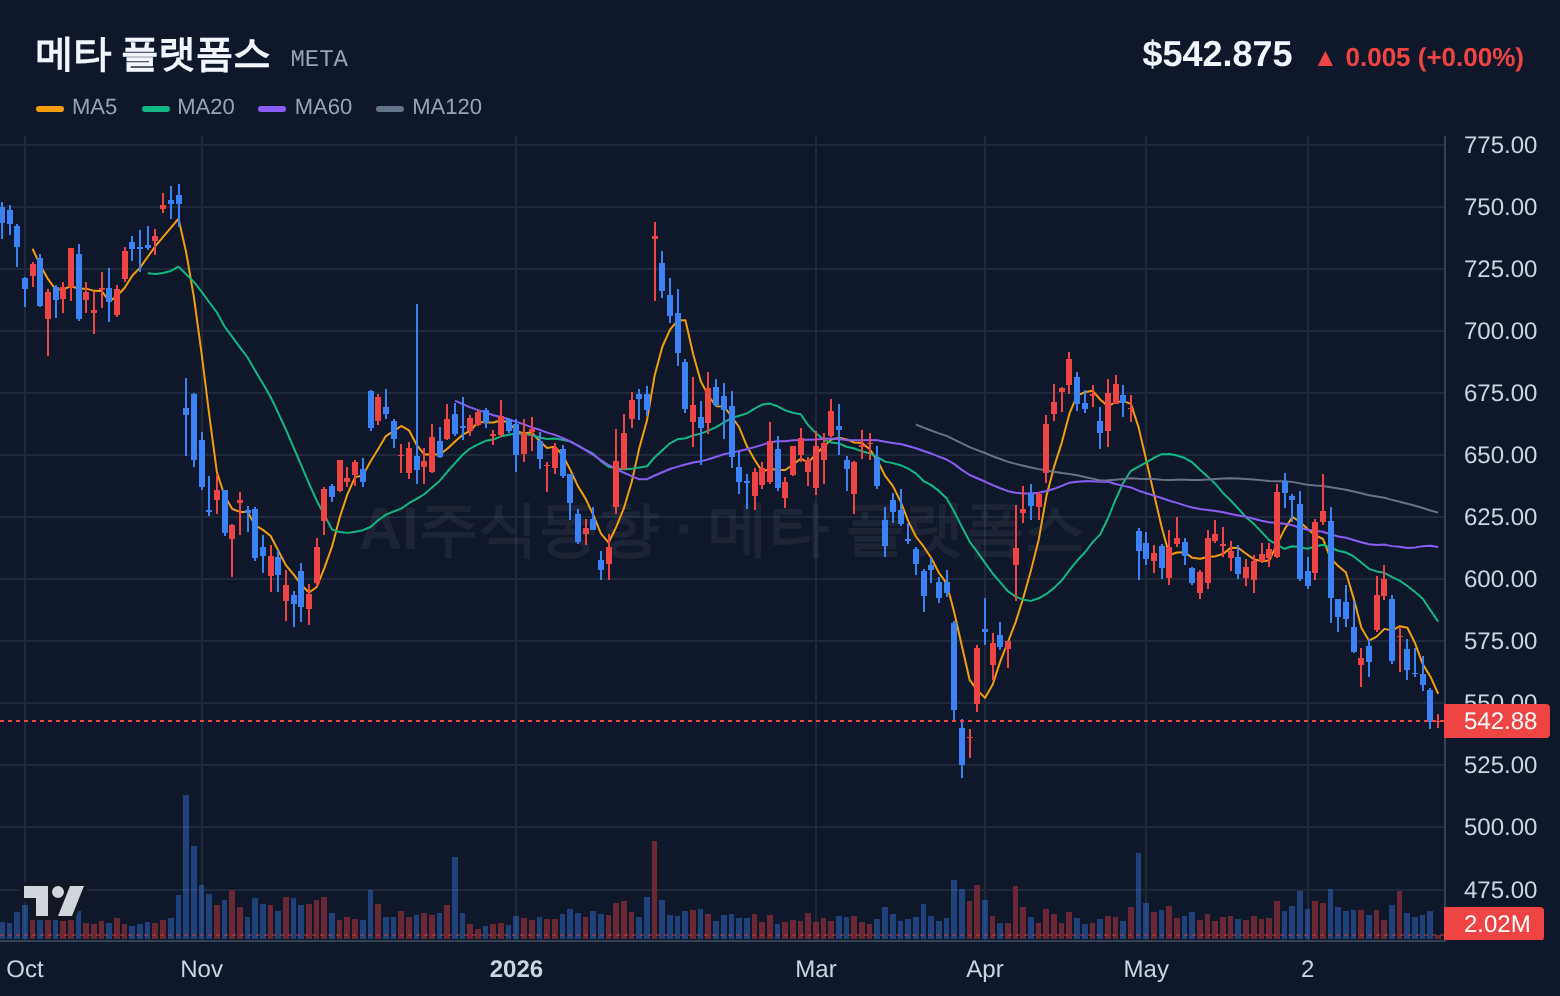Click the Oct label on time axis
This screenshot has height=996, width=1560.
[x=25, y=969]
